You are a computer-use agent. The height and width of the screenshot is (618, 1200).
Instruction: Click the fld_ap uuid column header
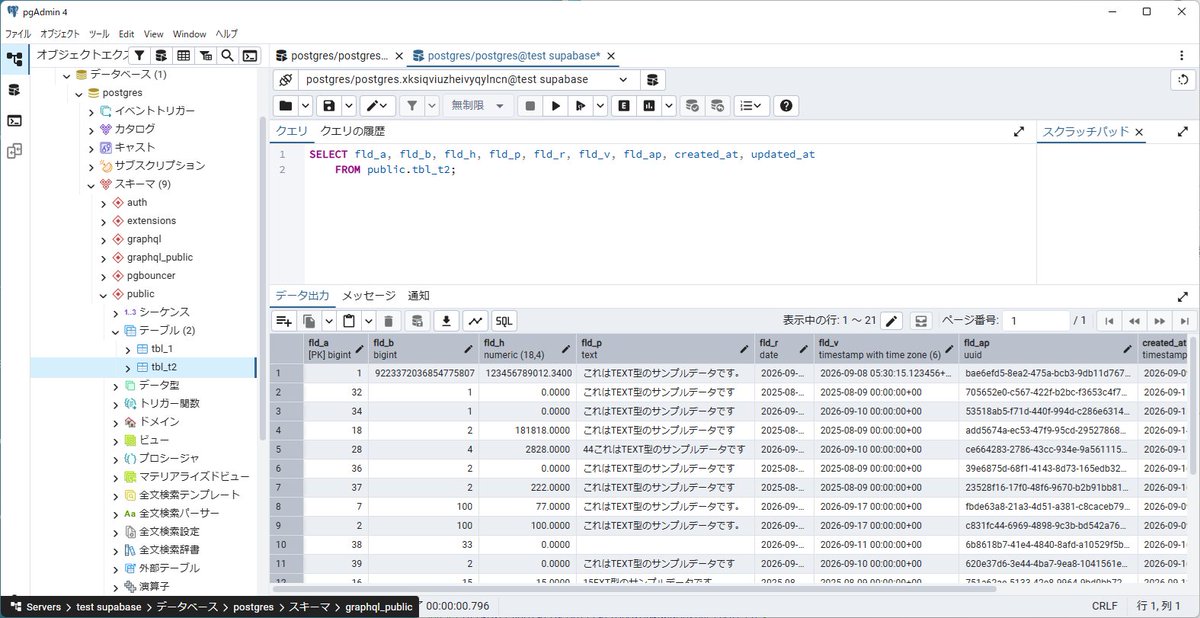[x=1046, y=348]
